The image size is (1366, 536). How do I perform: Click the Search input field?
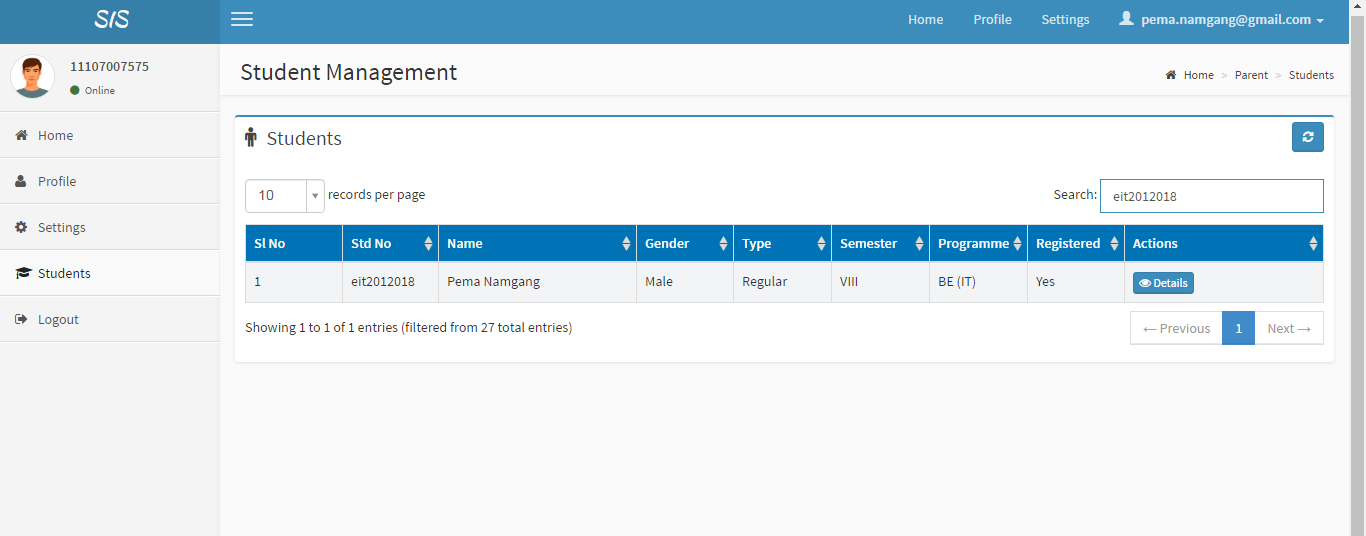click(1211, 196)
